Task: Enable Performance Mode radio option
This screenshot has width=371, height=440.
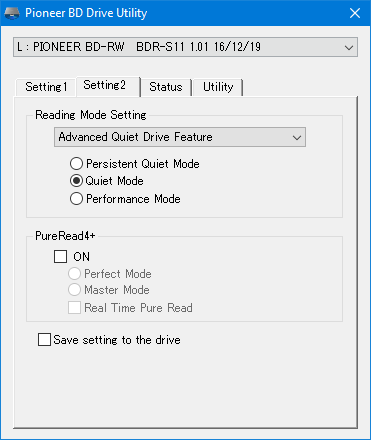Action: tap(76, 199)
